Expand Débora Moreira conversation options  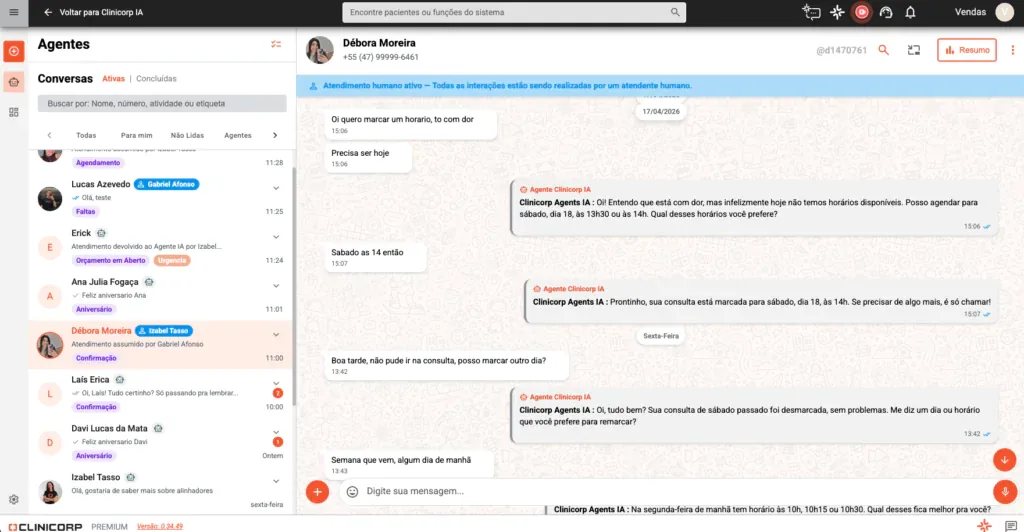coord(276,335)
